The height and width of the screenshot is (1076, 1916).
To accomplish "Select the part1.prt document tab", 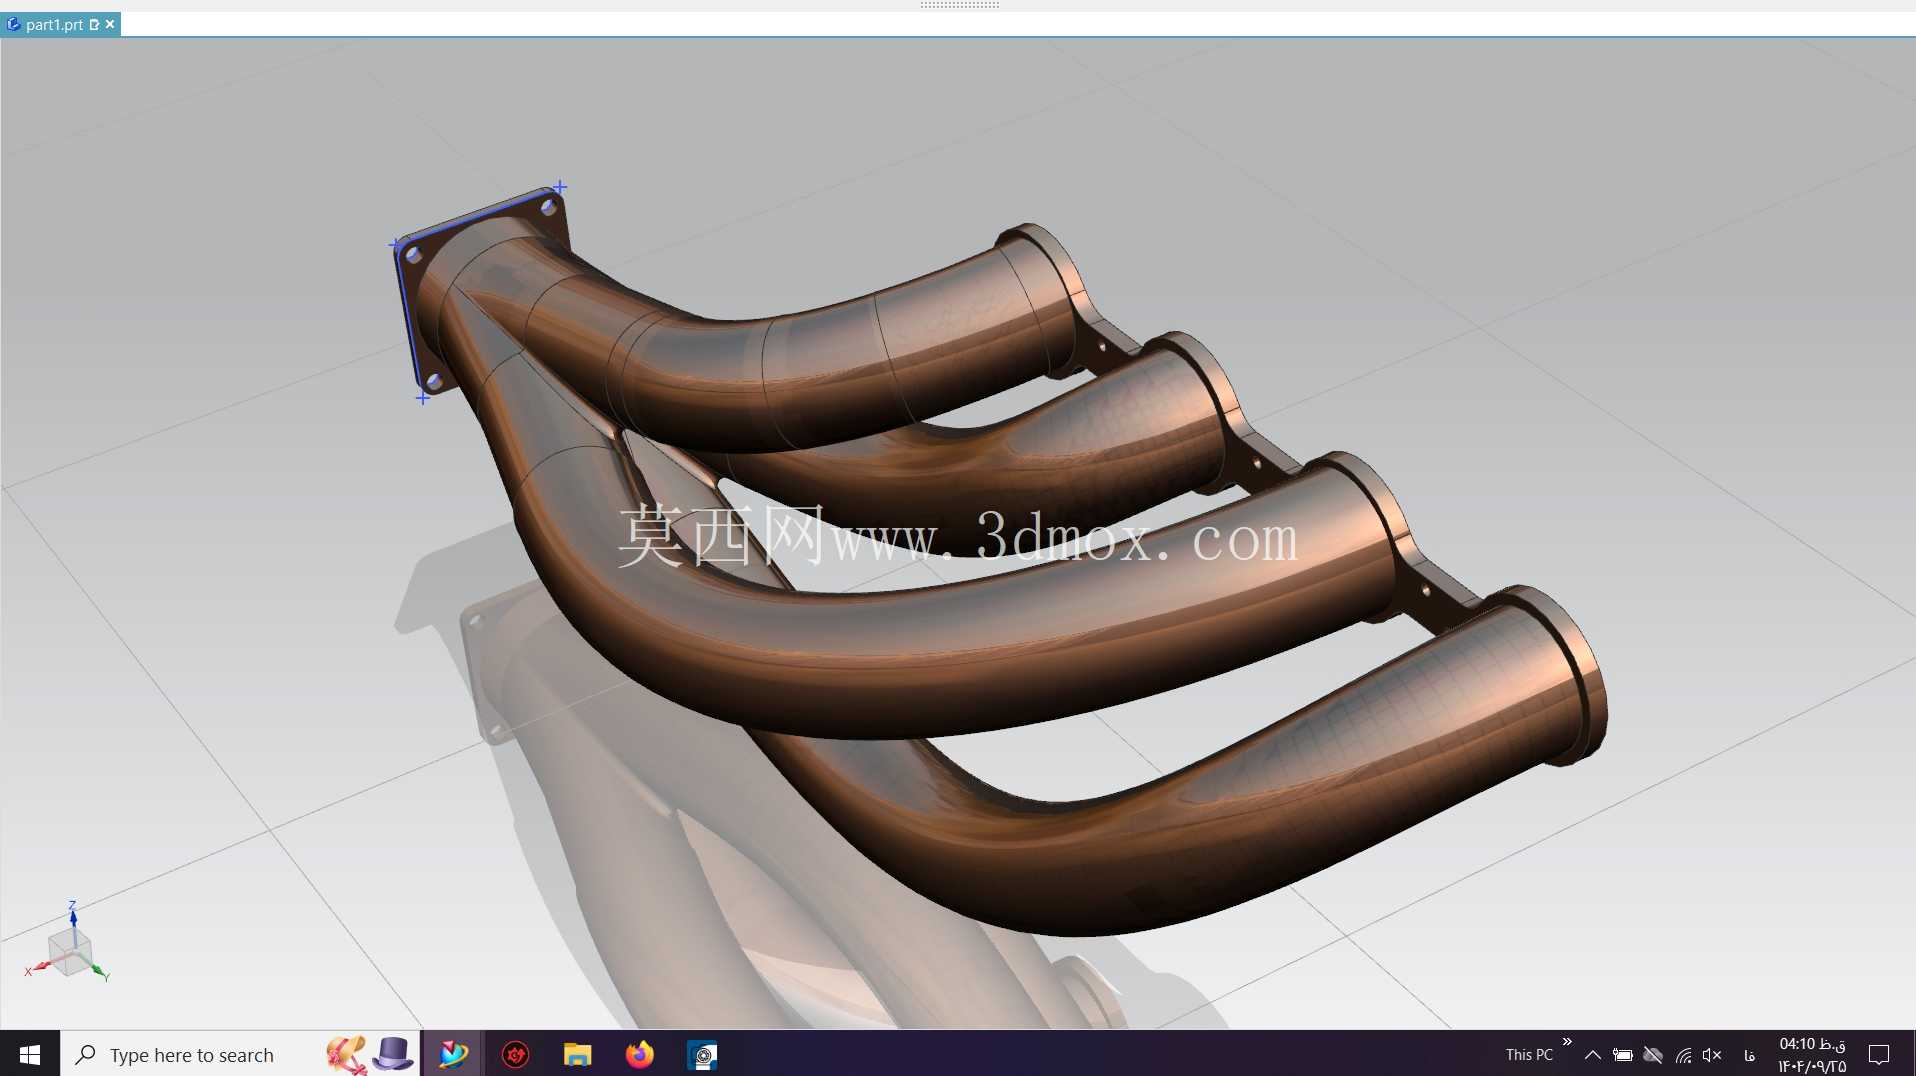I will point(54,24).
